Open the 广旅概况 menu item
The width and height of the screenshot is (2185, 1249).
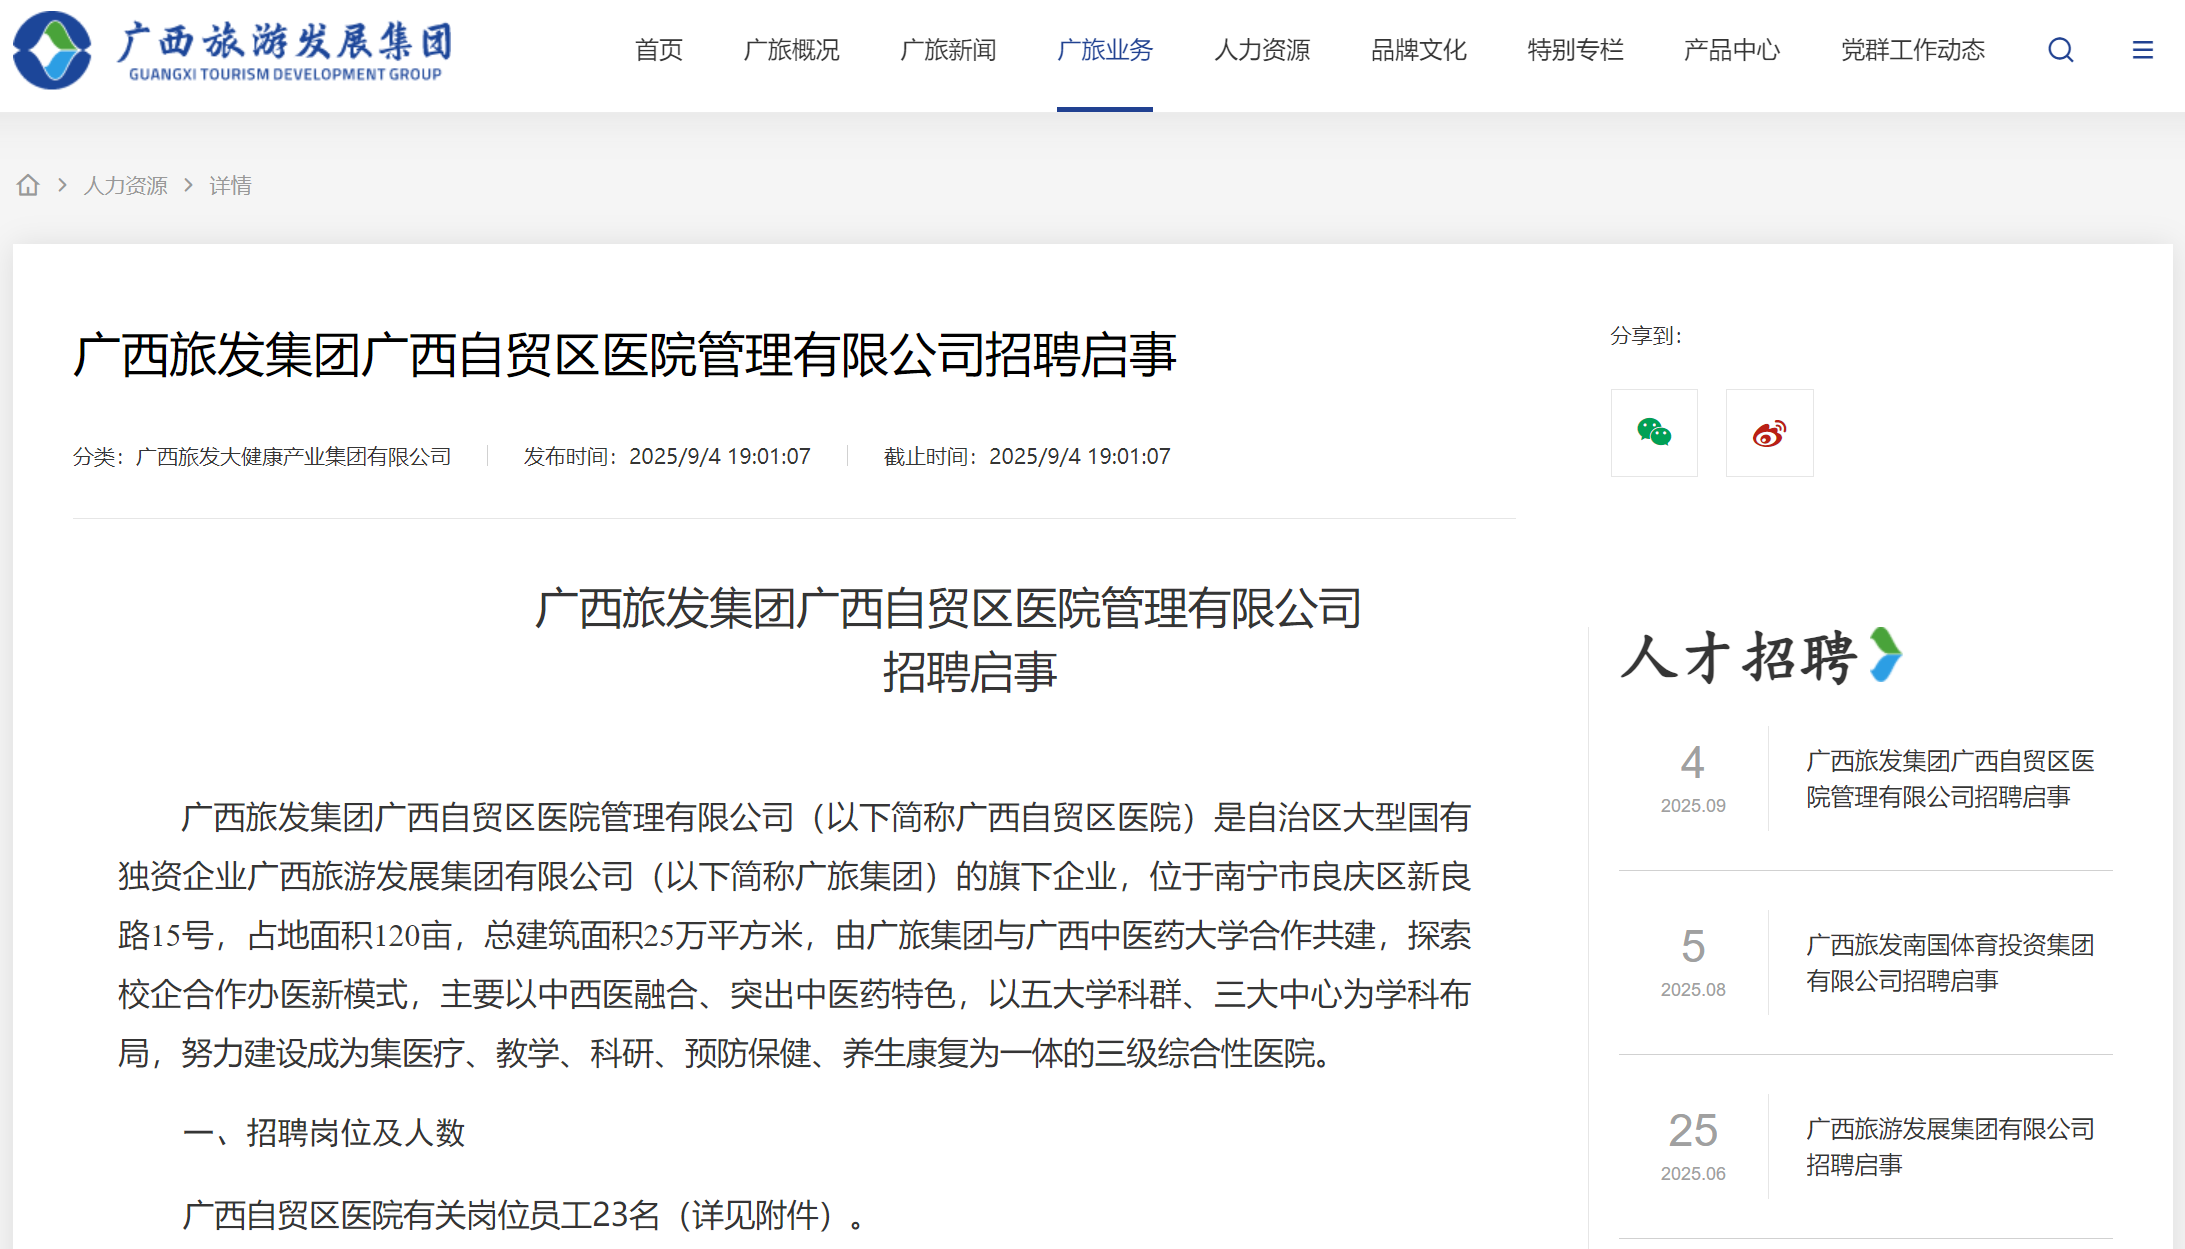(791, 50)
